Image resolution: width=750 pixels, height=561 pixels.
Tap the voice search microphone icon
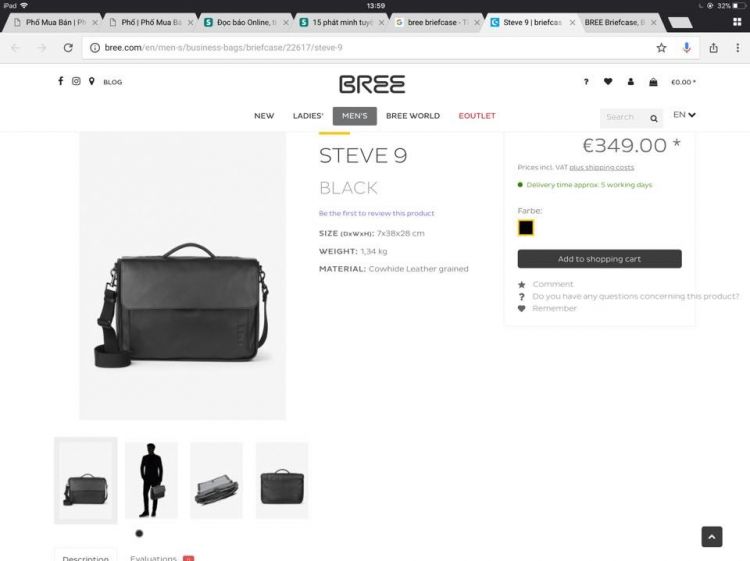tap(687, 47)
